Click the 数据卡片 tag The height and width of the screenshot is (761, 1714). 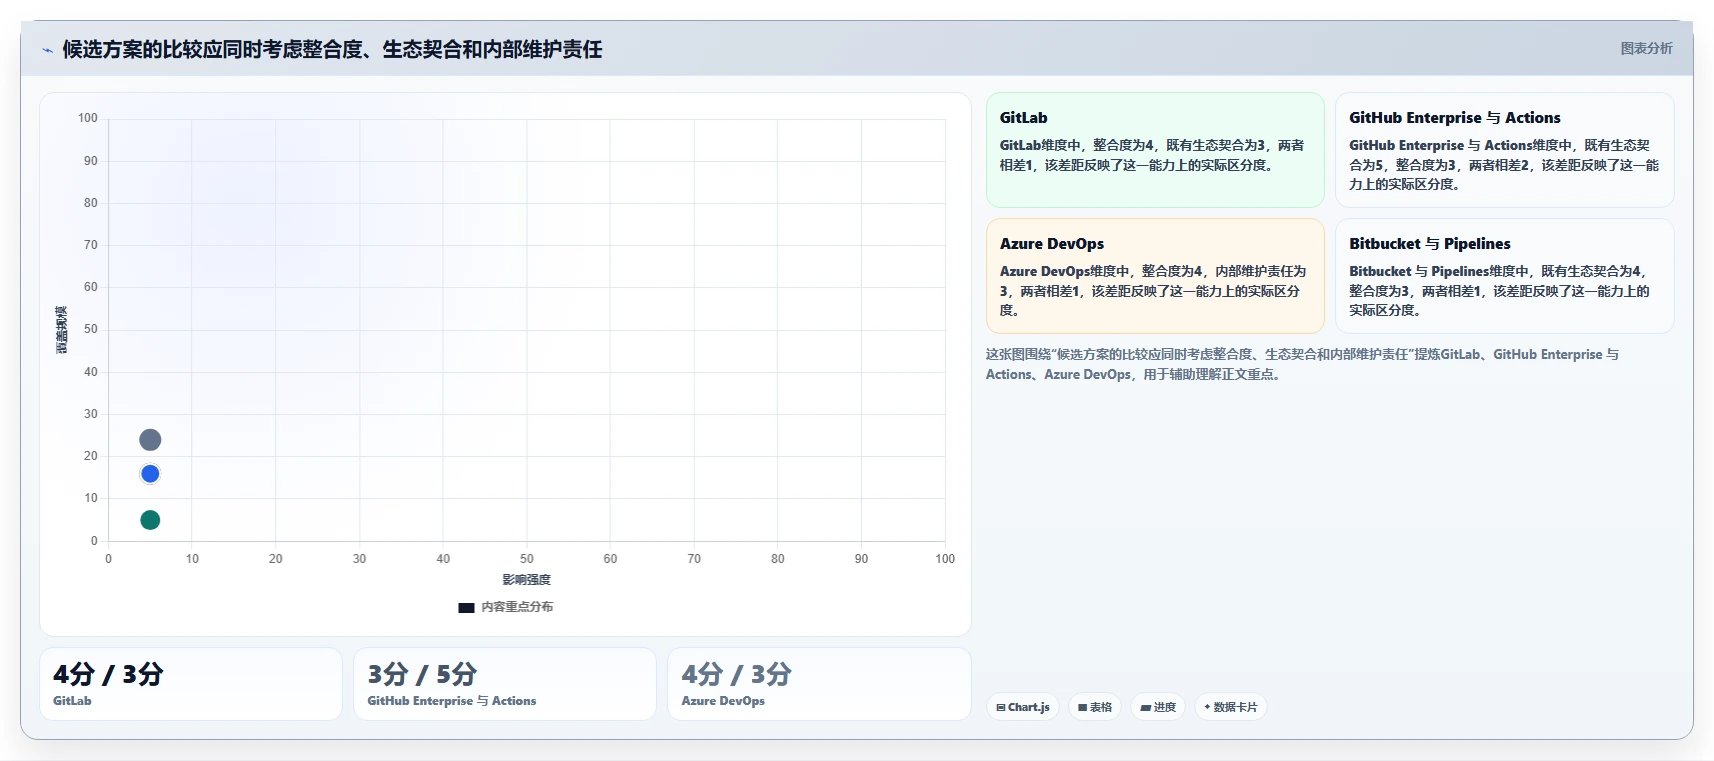[1231, 707]
